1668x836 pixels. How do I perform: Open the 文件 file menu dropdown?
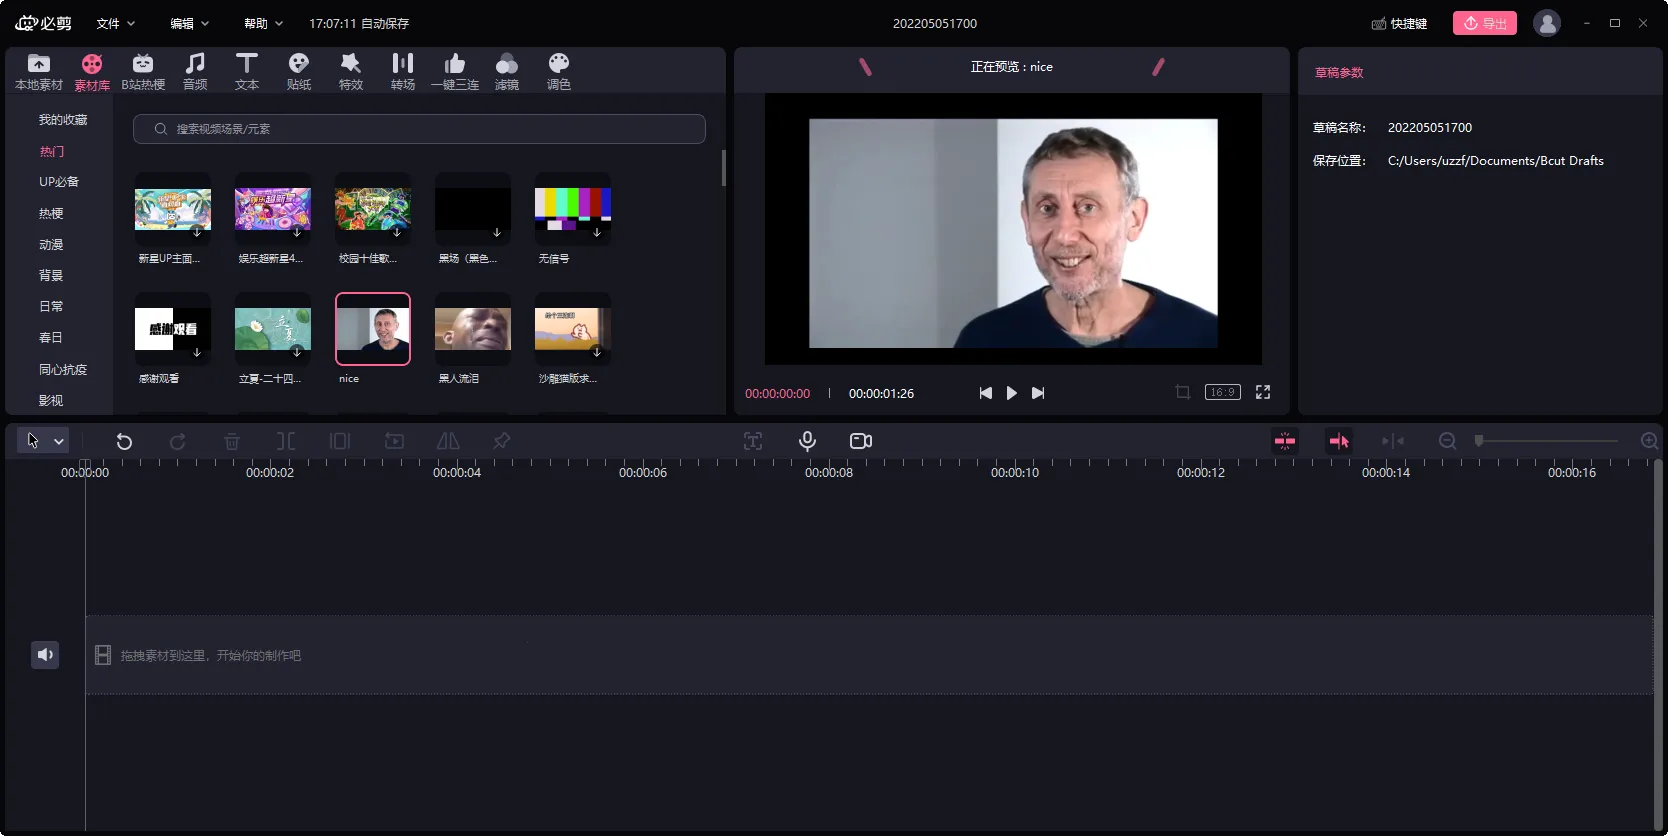tap(115, 23)
